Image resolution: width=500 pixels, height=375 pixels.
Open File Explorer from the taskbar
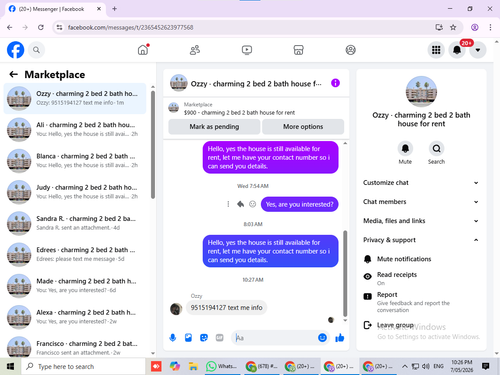pos(193,366)
